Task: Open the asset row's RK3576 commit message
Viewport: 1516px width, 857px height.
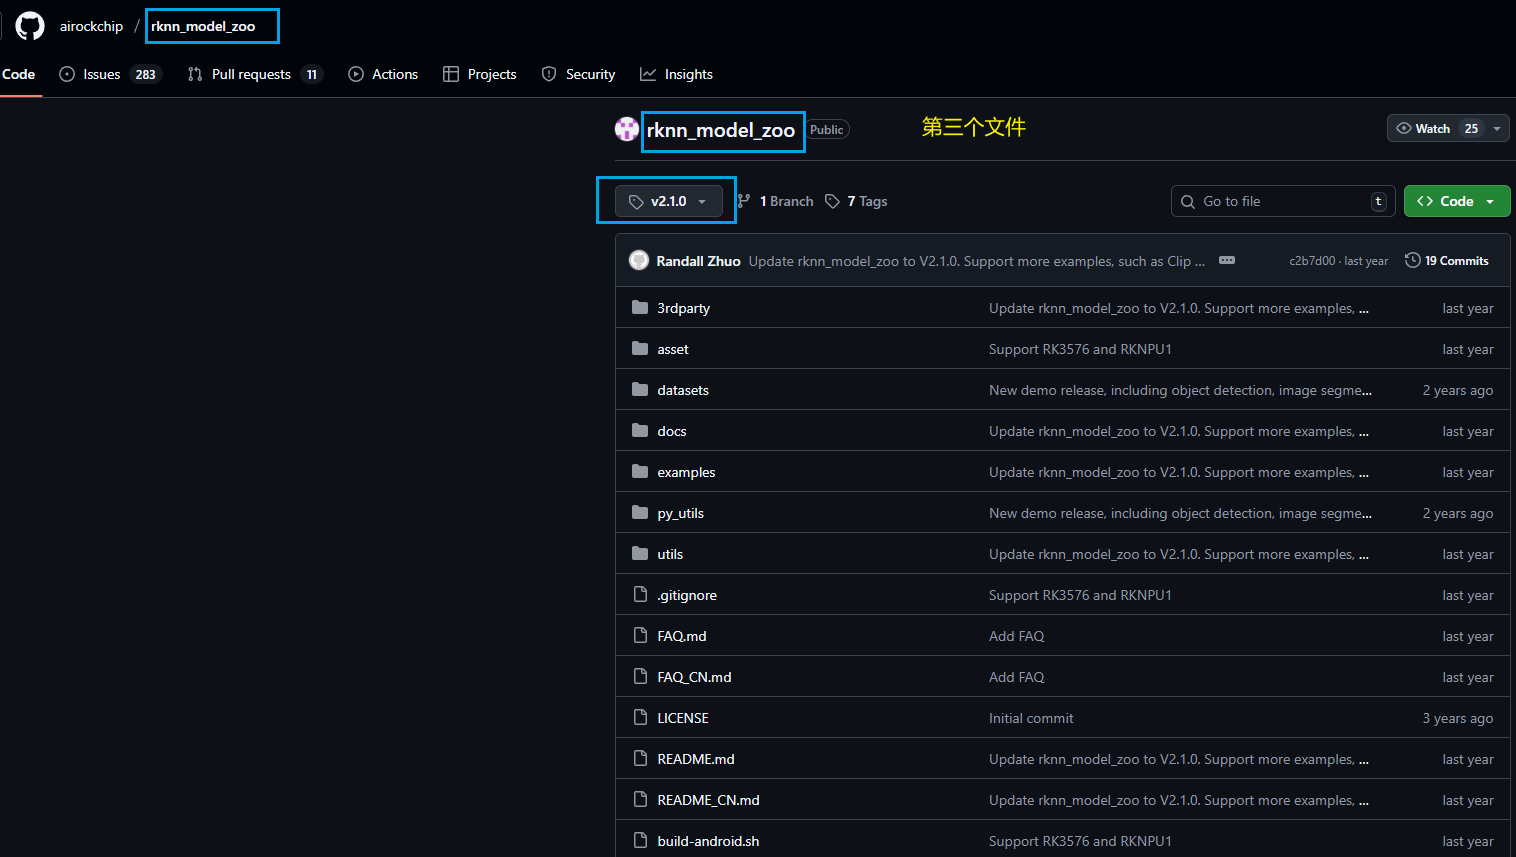Action: click(x=1080, y=349)
